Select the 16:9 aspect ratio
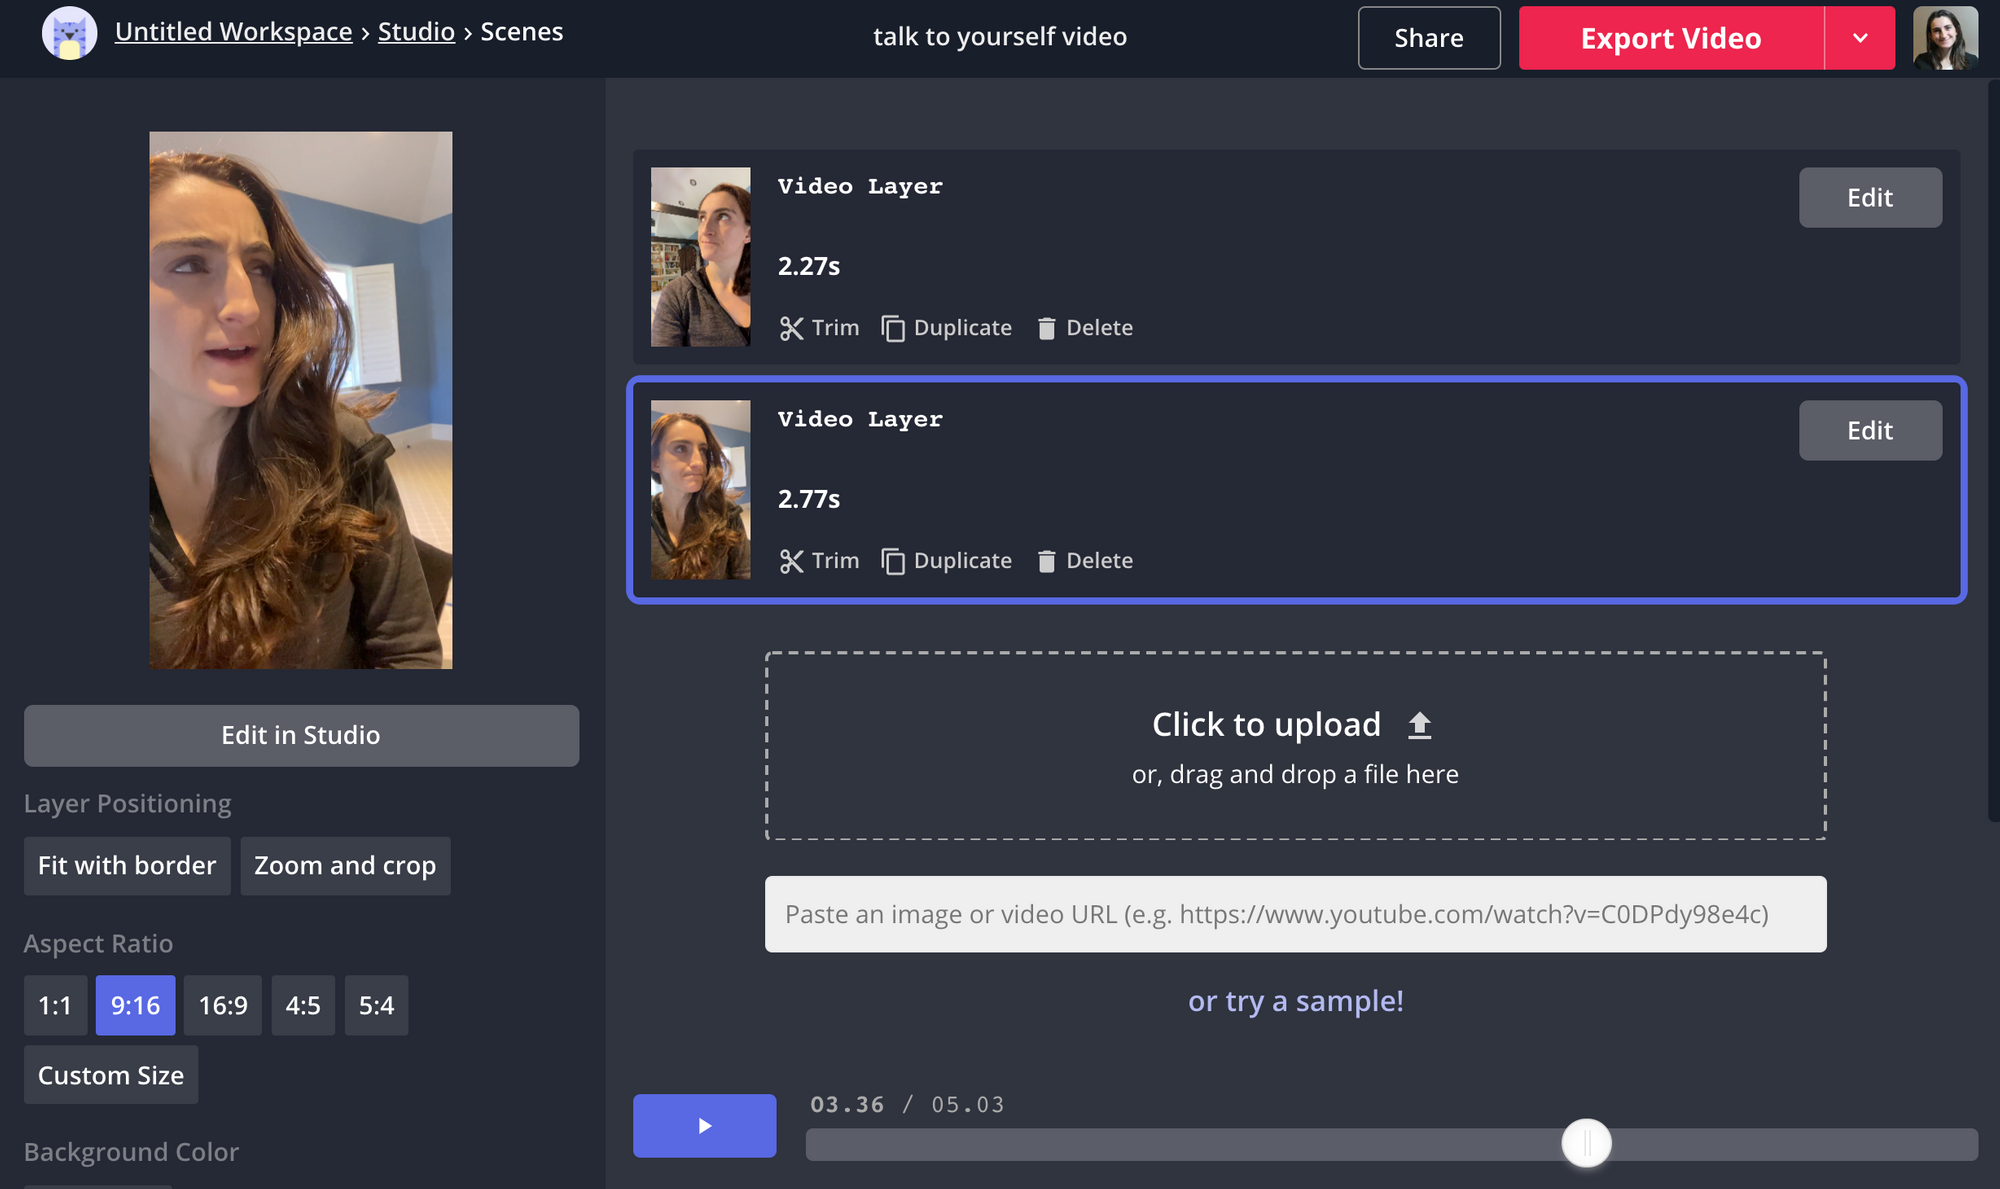2000x1189 pixels. pos(223,1005)
